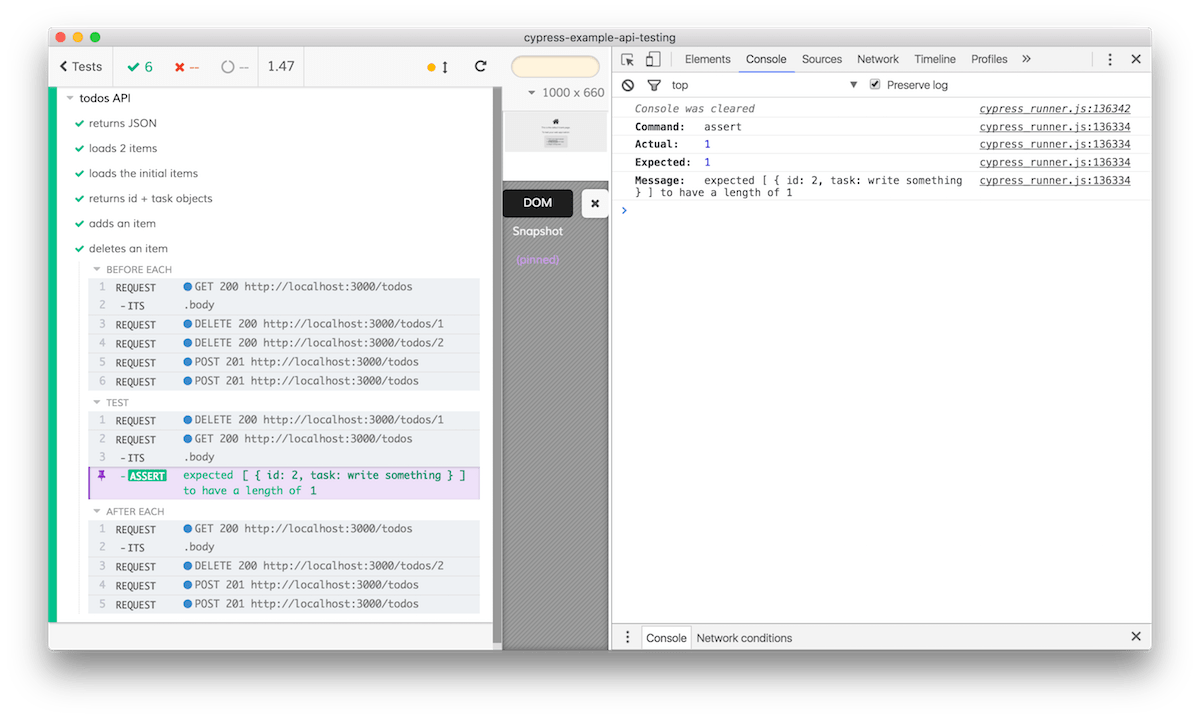
Task: Open the Elements tab in DevTools
Action: coord(707,59)
